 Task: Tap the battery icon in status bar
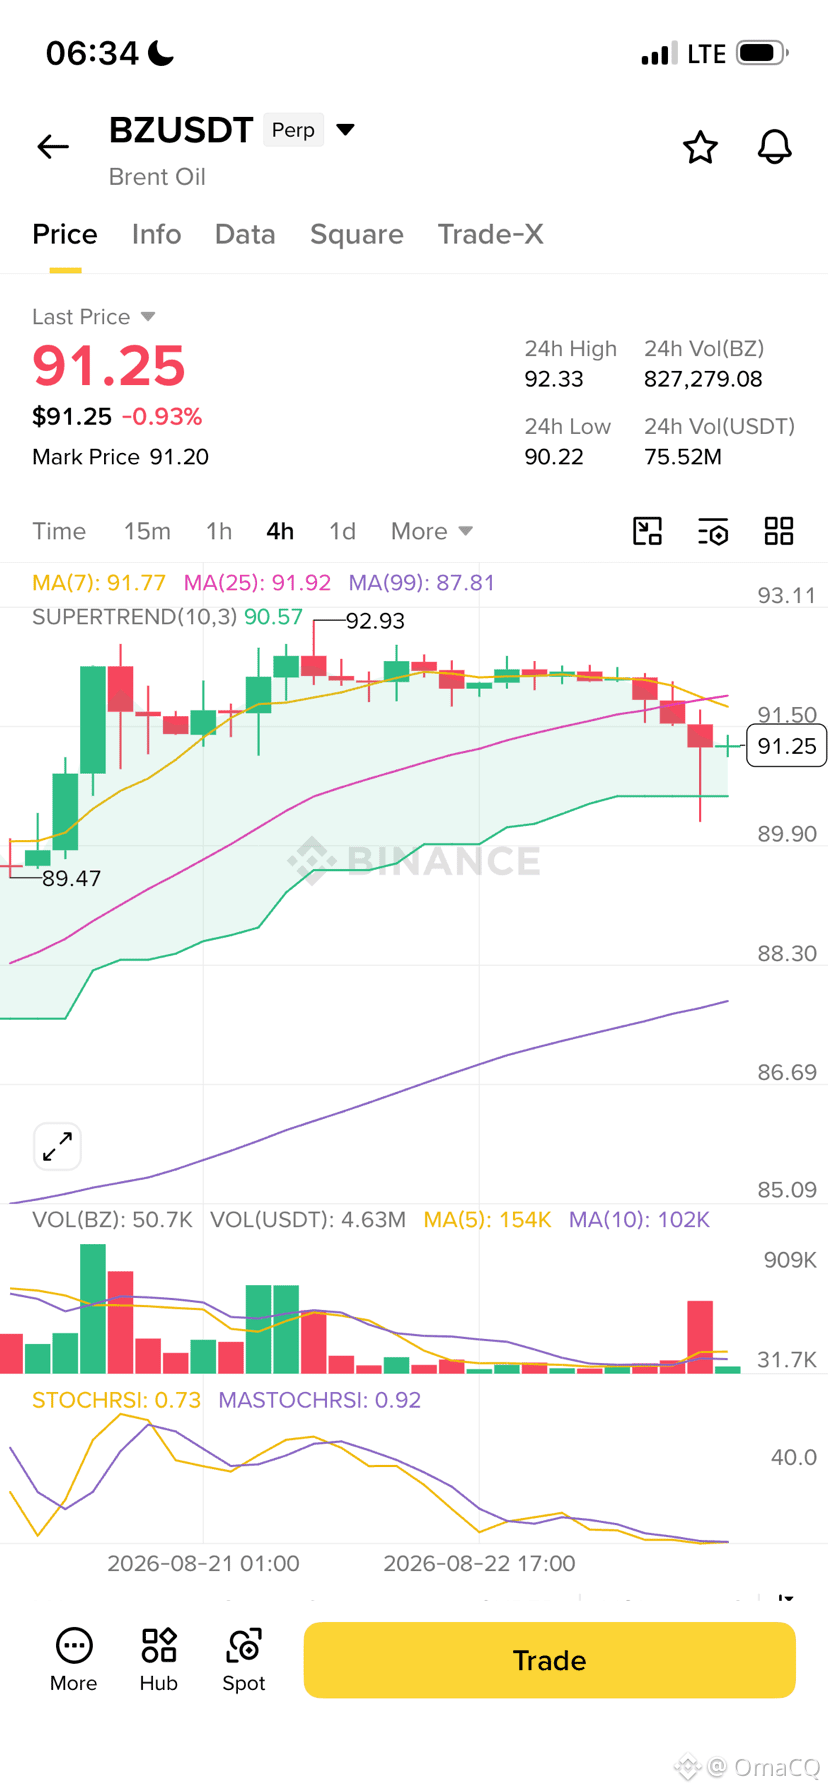click(762, 53)
